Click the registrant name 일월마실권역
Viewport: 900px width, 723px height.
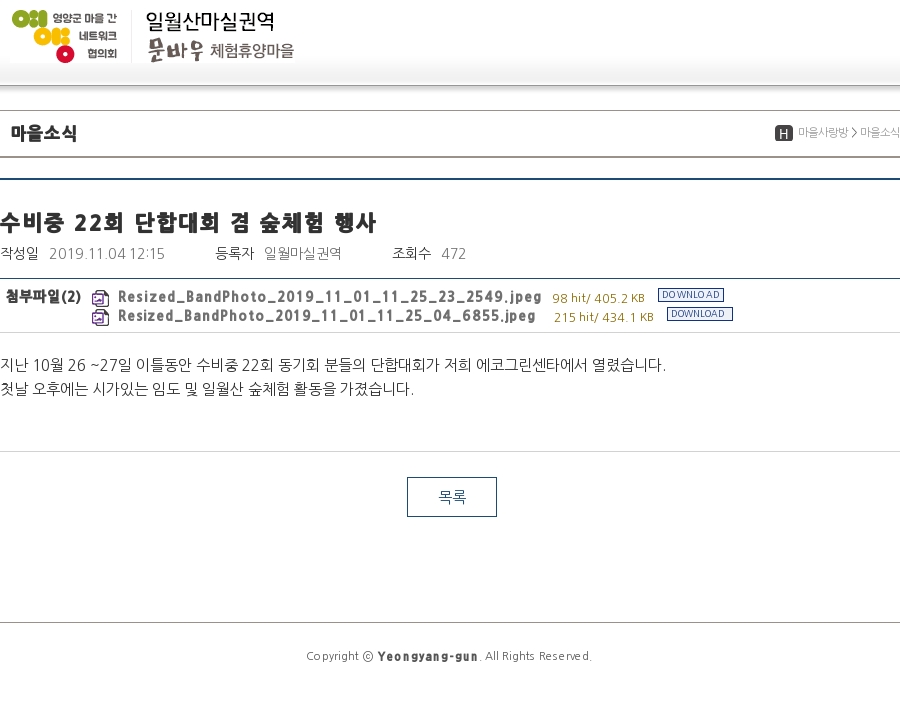point(302,254)
